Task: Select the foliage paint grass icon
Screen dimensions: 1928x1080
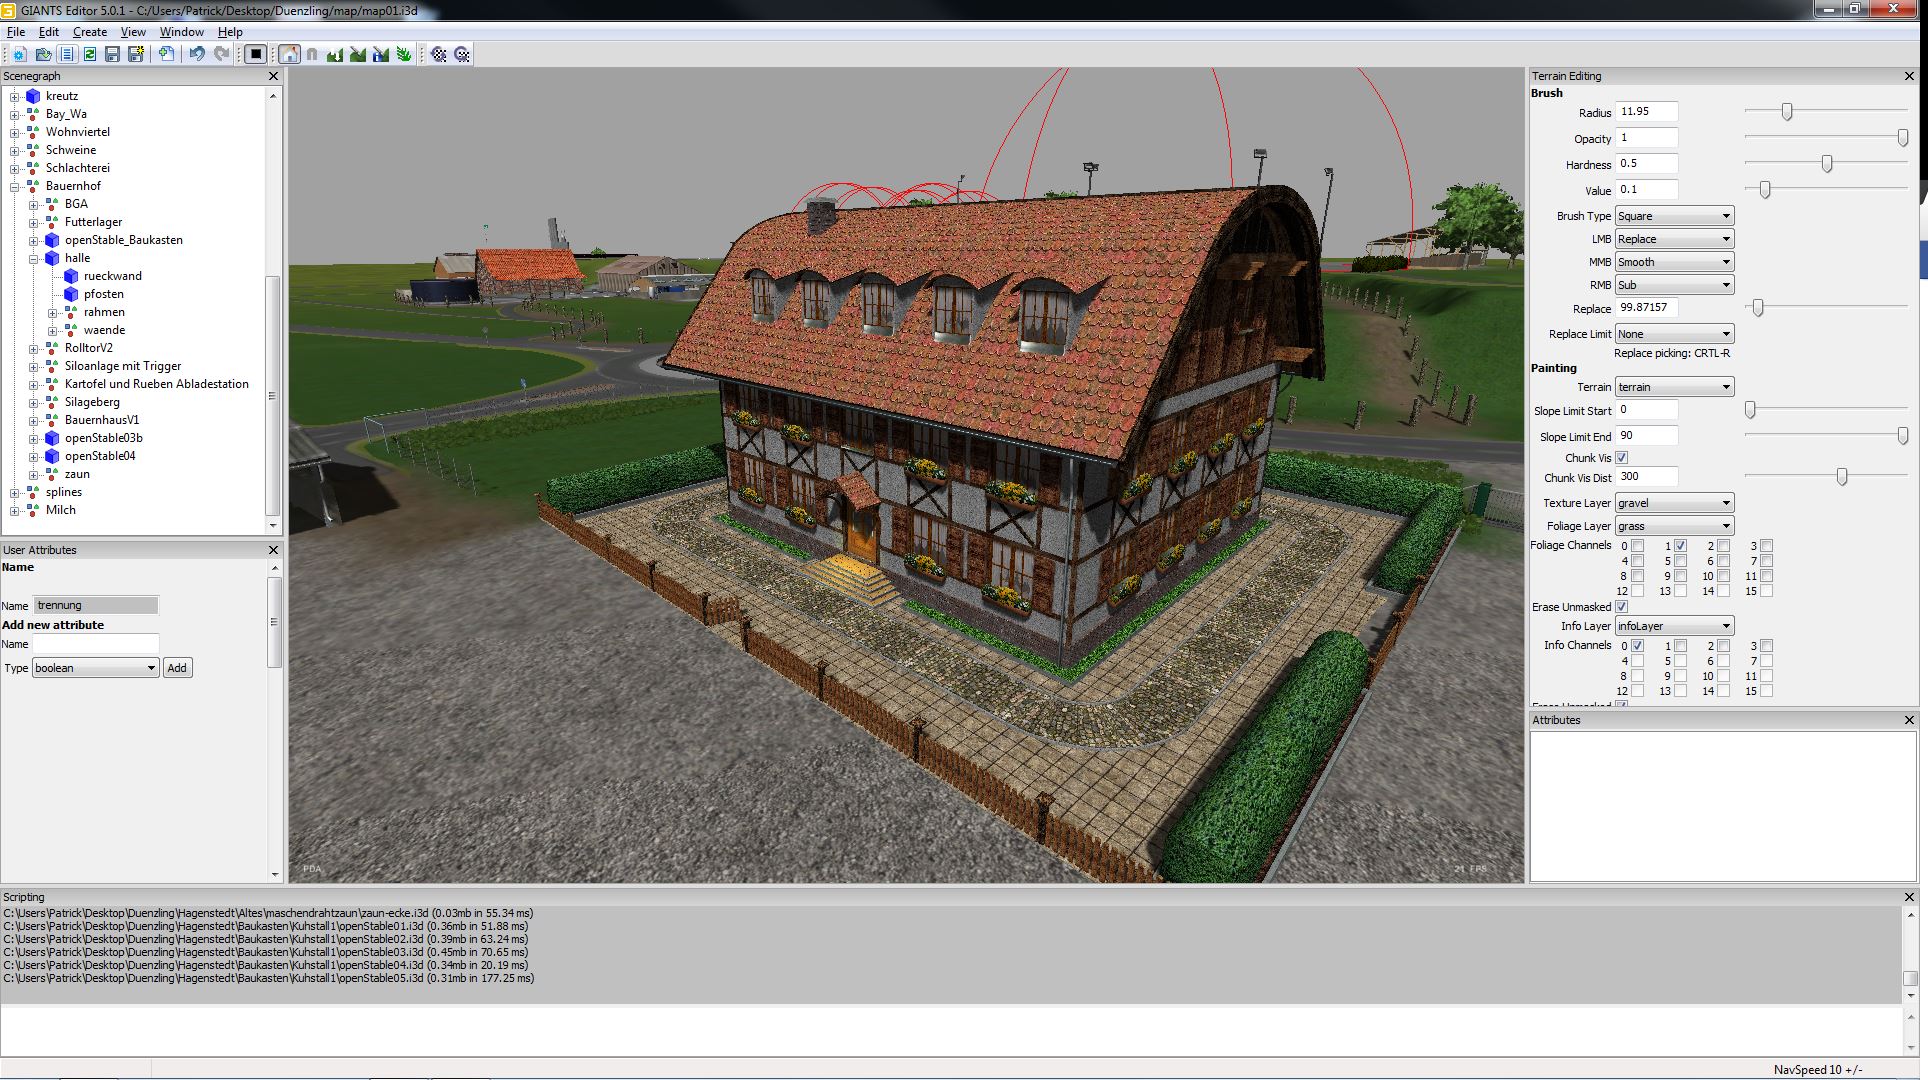Action: (404, 54)
